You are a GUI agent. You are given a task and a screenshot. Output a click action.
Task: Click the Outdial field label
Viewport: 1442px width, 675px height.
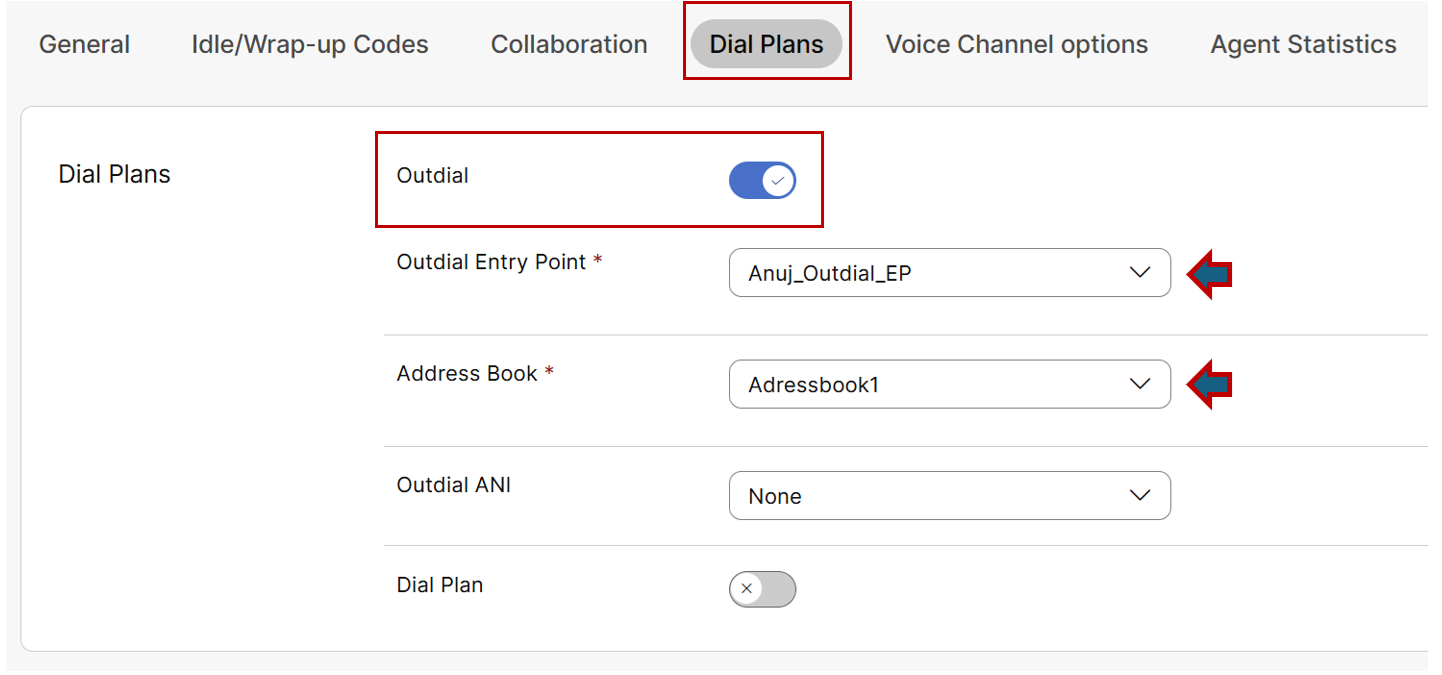[432, 176]
